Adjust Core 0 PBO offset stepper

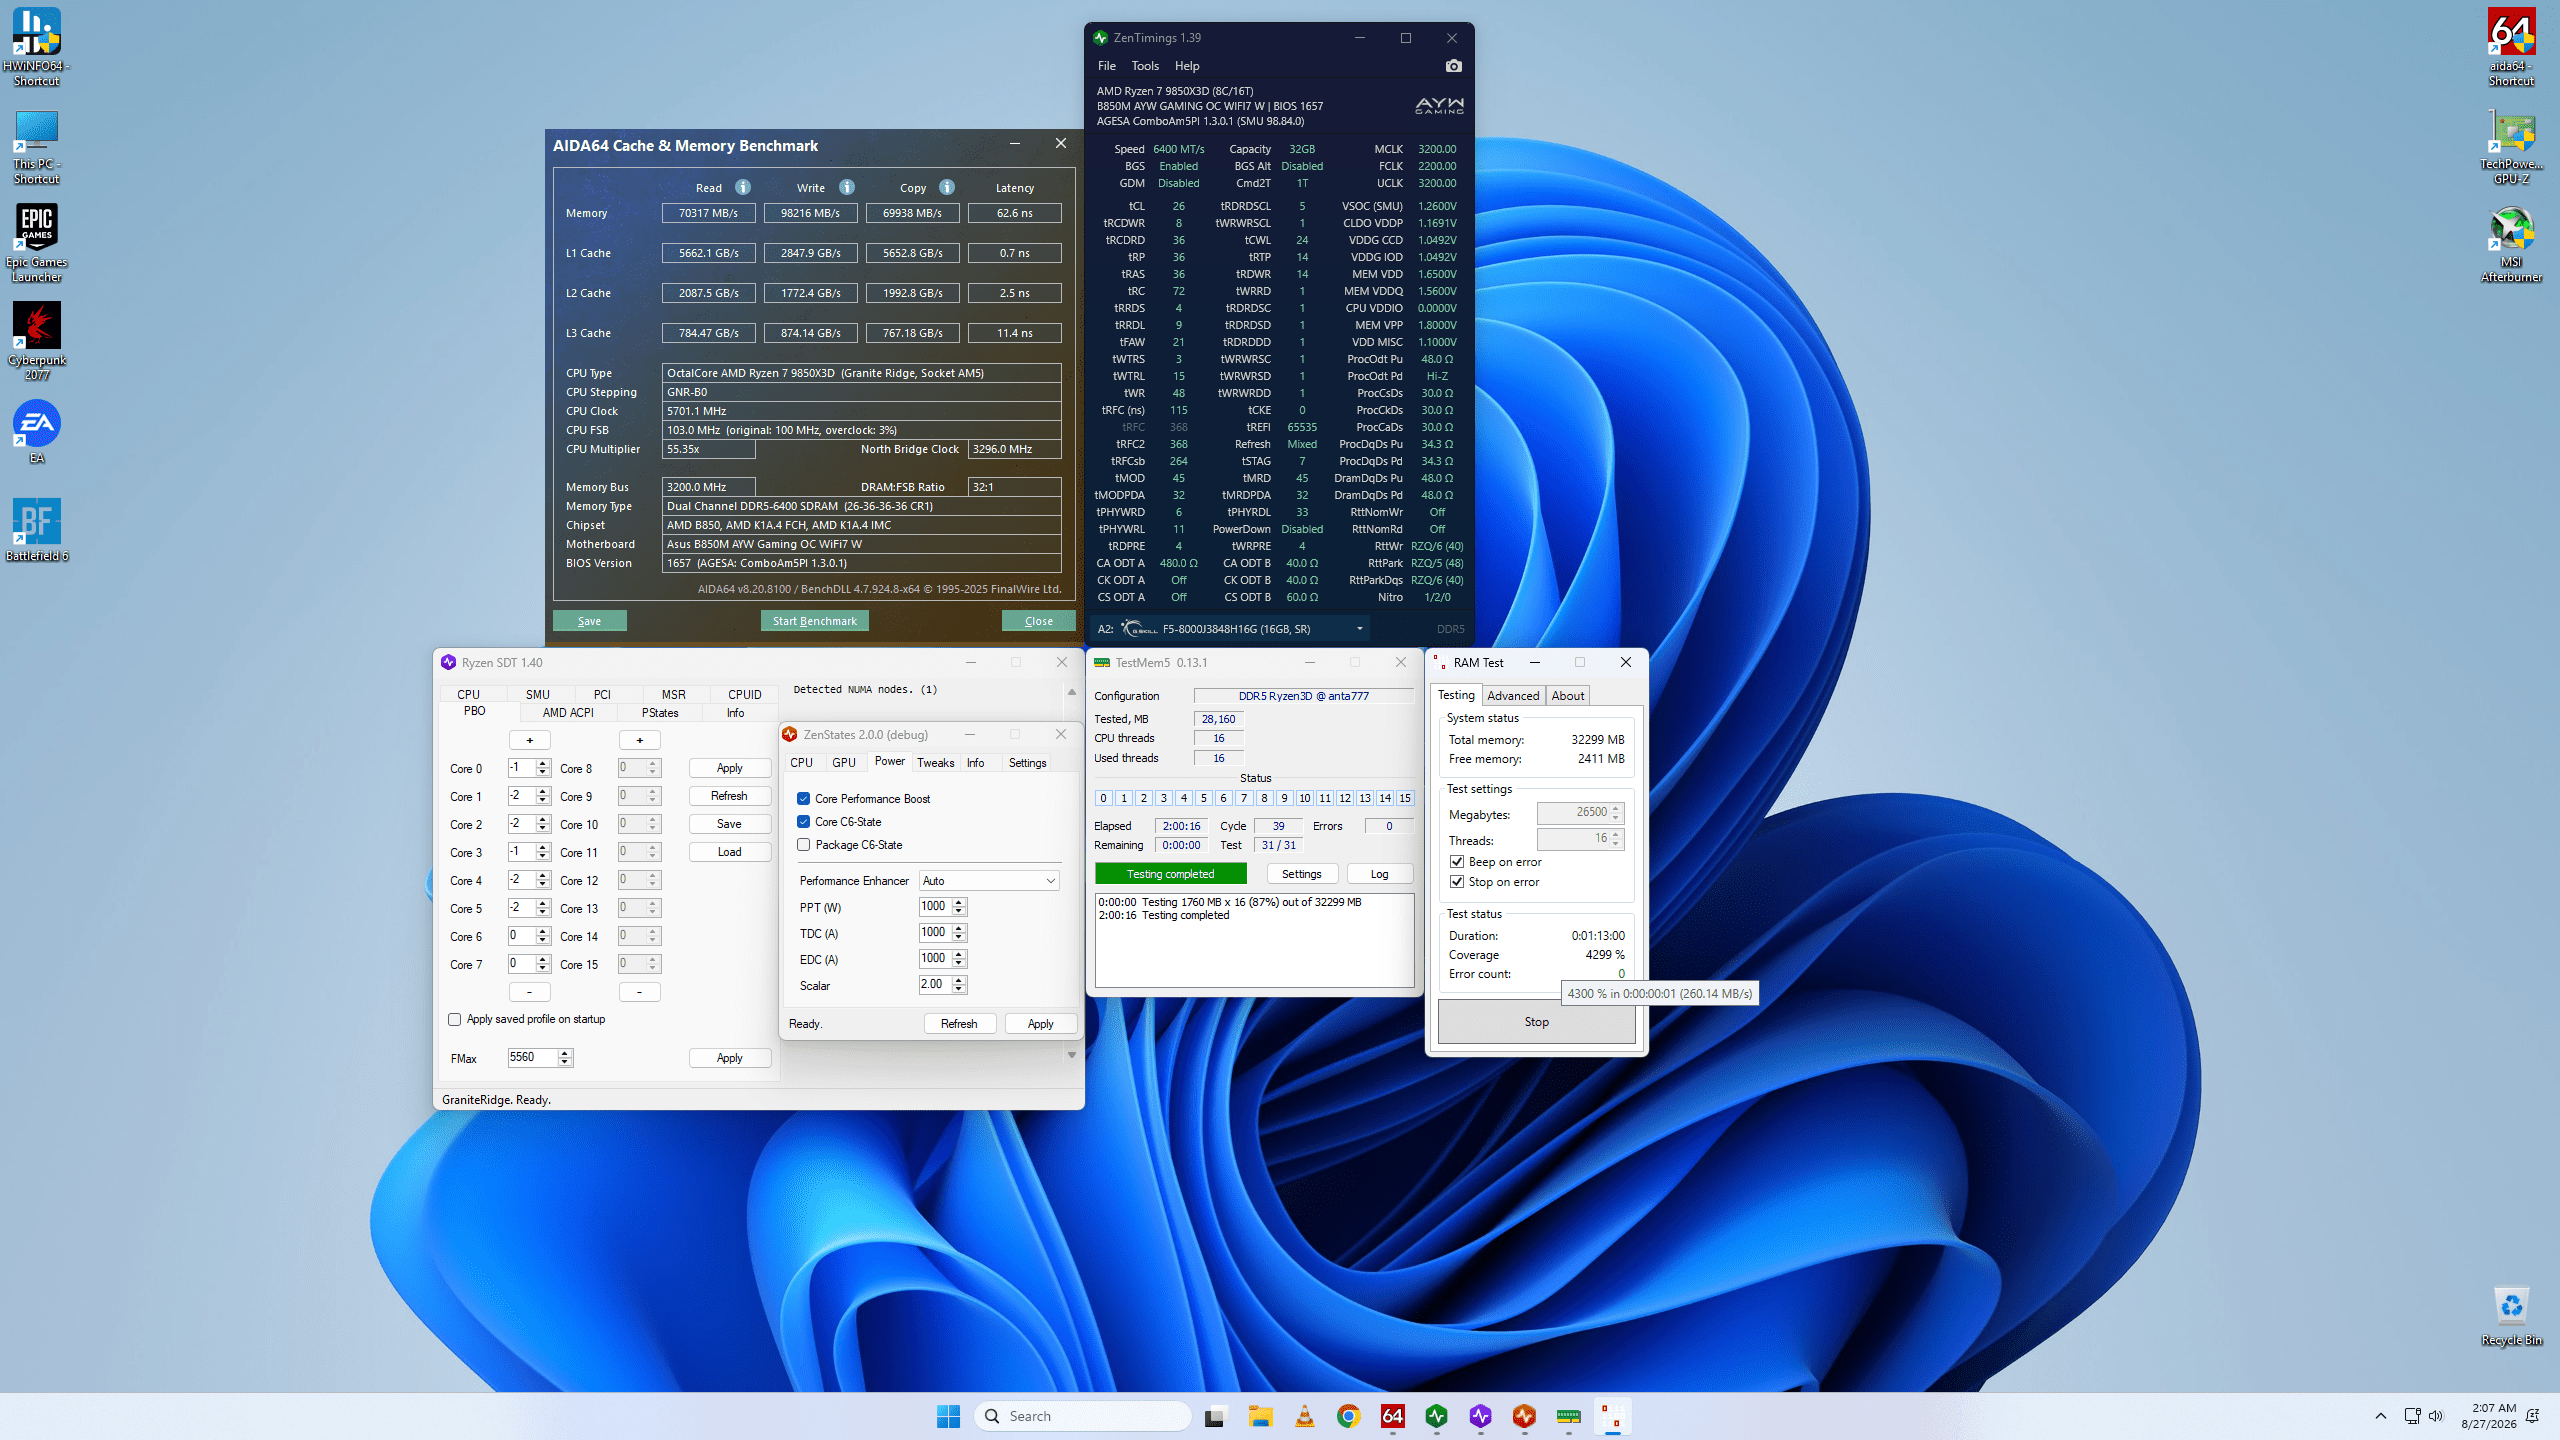[543, 768]
